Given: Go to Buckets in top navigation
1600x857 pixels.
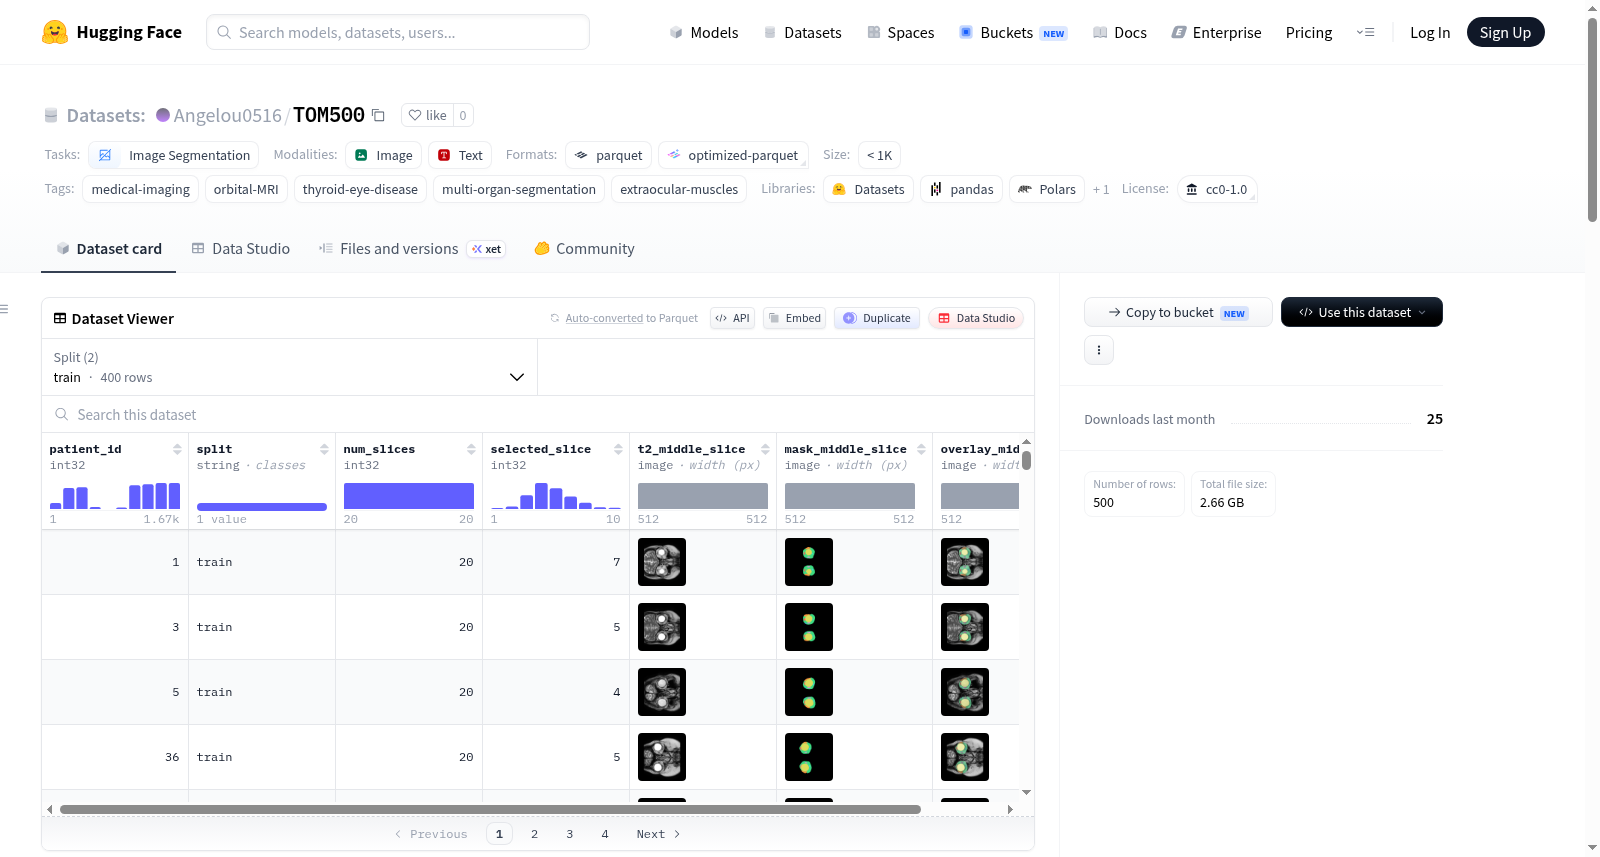Looking at the screenshot, I should click(1013, 32).
